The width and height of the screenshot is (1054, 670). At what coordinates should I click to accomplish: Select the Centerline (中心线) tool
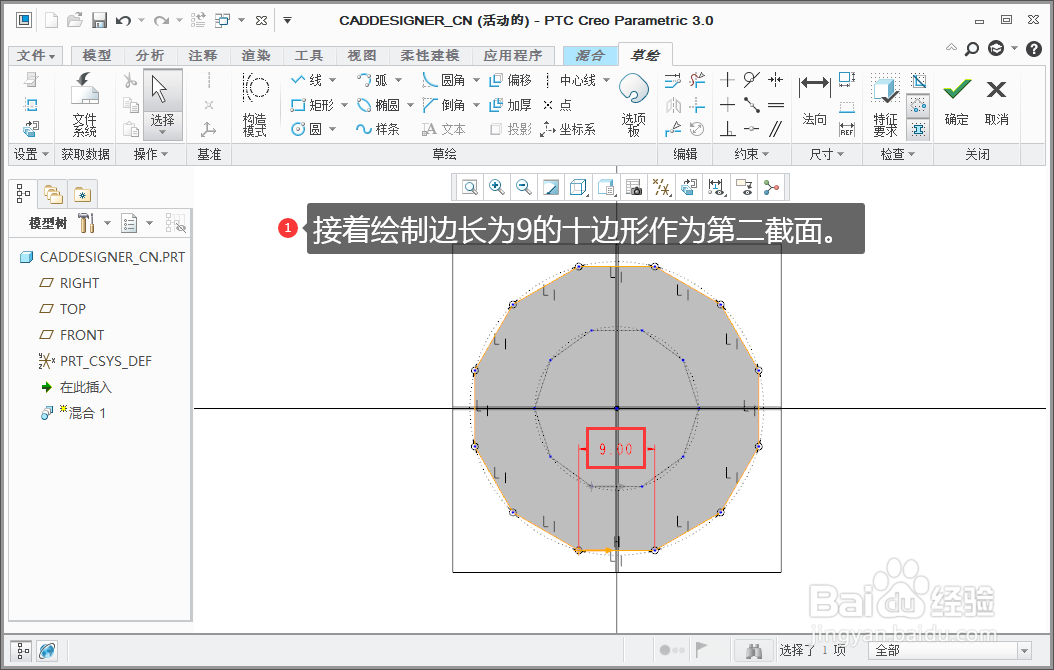[569, 80]
